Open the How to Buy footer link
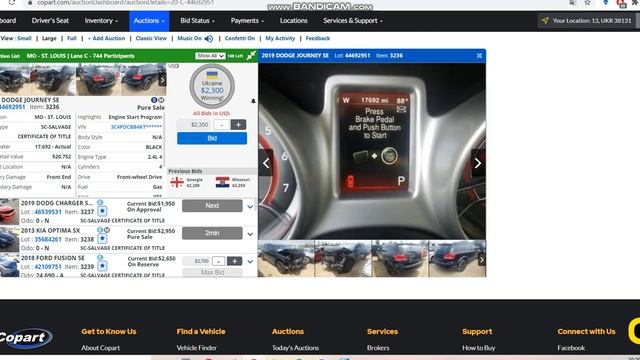The width and height of the screenshot is (640, 360). pyautogui.click(x=479, y=348)
